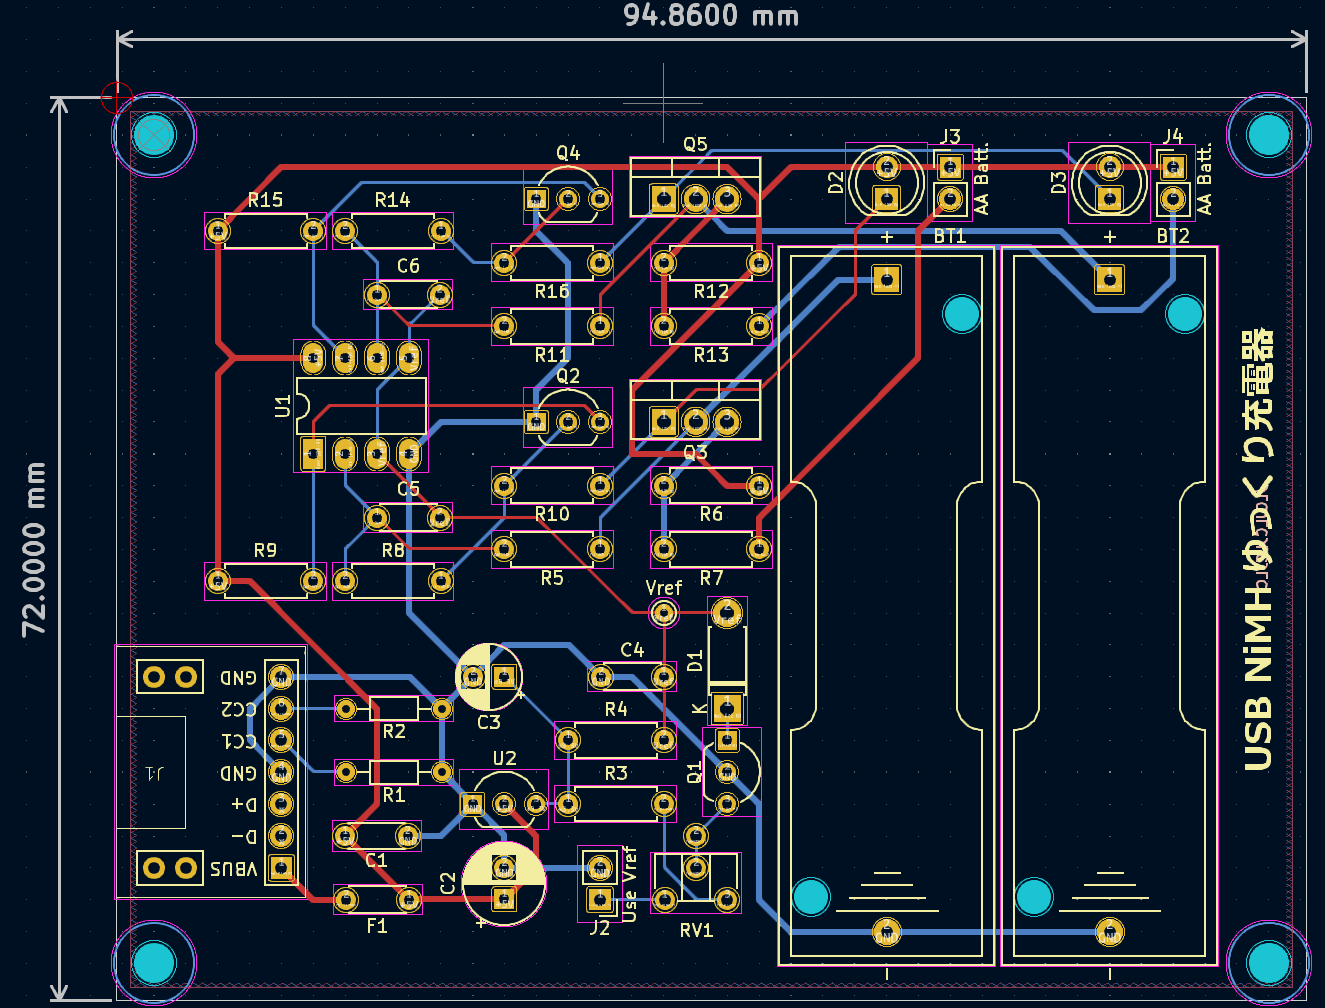Screen dimensions: 1325x1008
Task: Click the R10 reference label
Action: [x=551, y=514]
